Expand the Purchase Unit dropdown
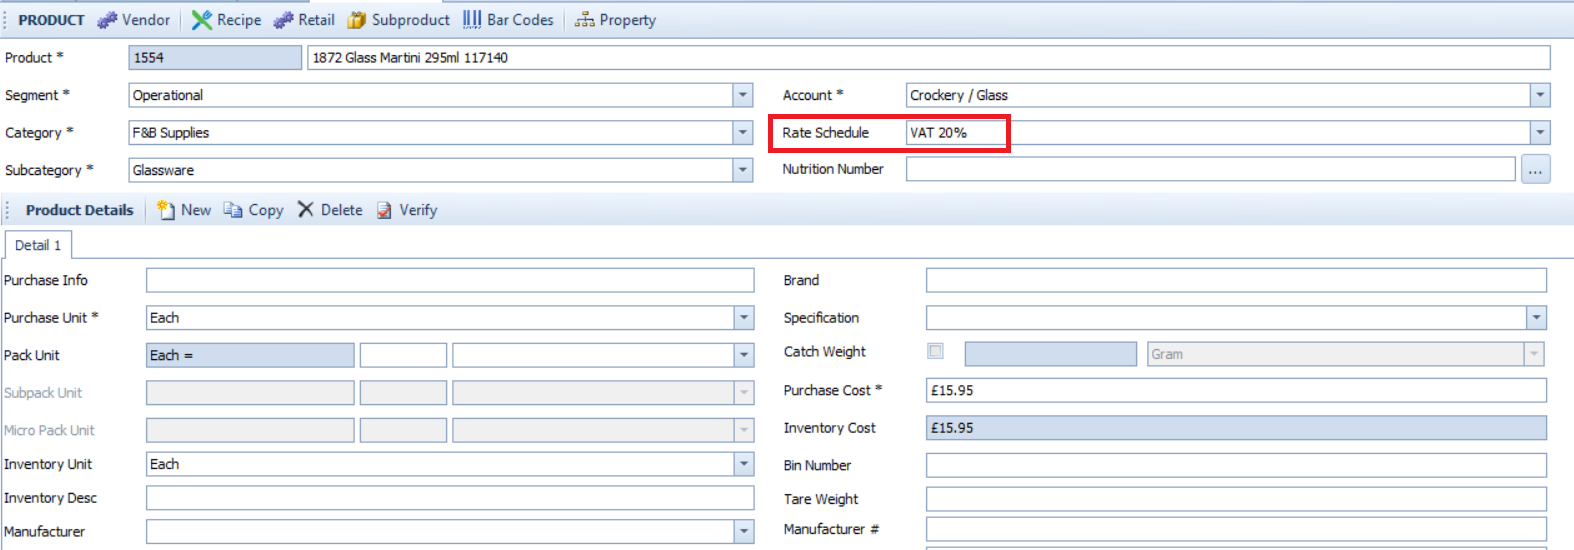The width and height of the screenshot is (1574, 550). point(744,318)
